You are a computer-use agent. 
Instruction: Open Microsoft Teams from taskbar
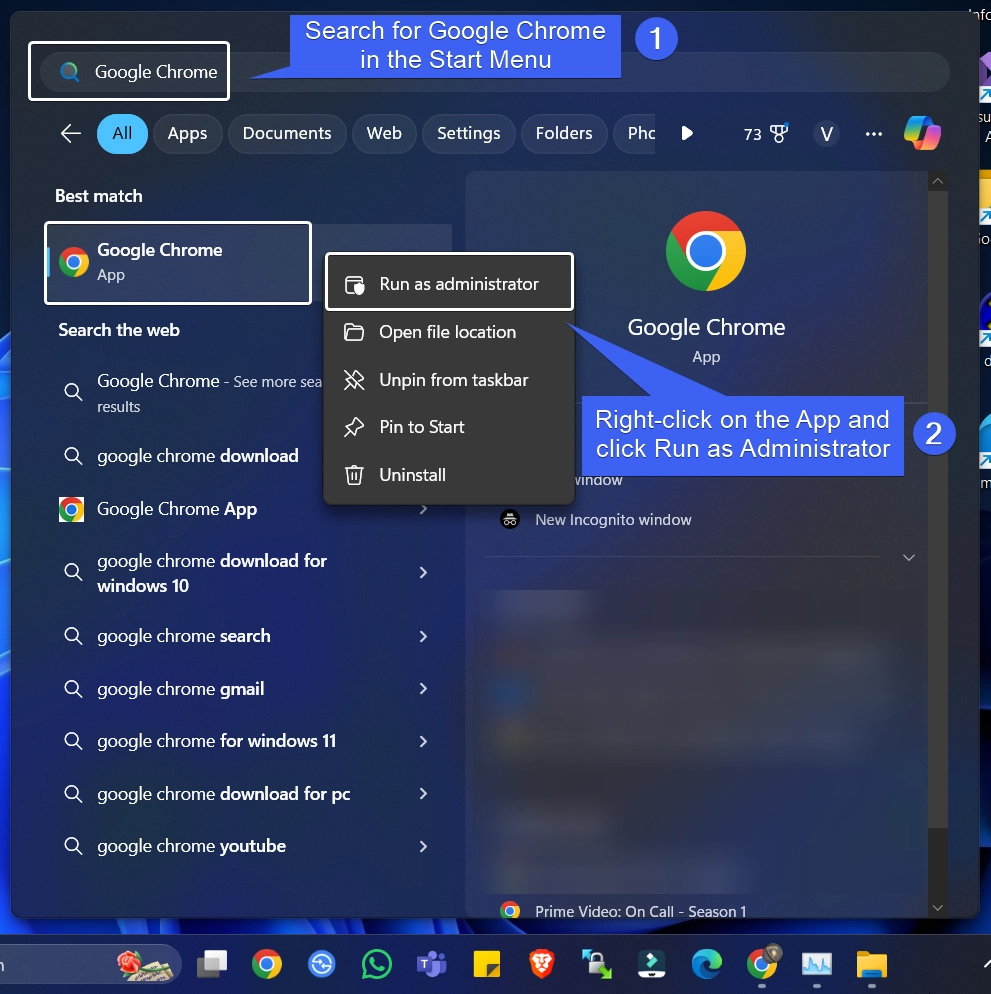(432, 964)
